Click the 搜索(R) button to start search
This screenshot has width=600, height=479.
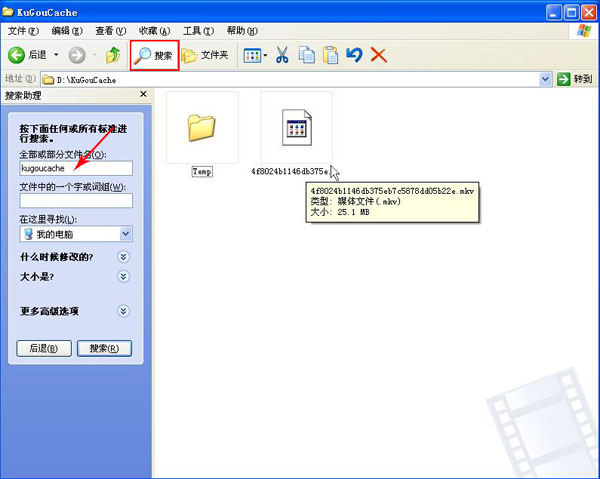pyautogui.click(x=104, y=349)
